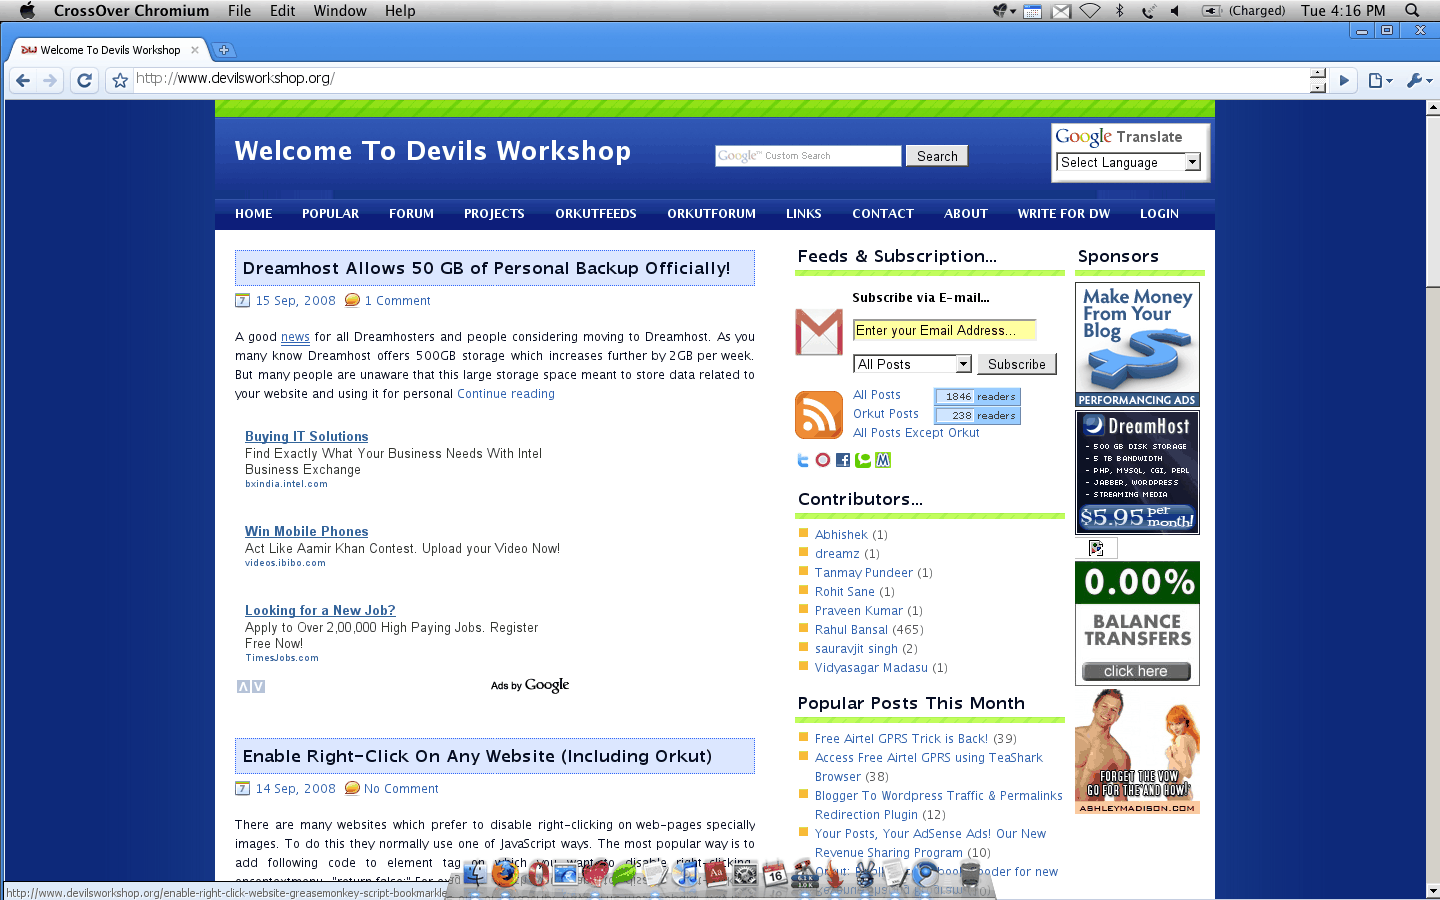This screenshot has width=1440, height=900.
Task: Click the 1846 readers badge
Action: point(977,397)
